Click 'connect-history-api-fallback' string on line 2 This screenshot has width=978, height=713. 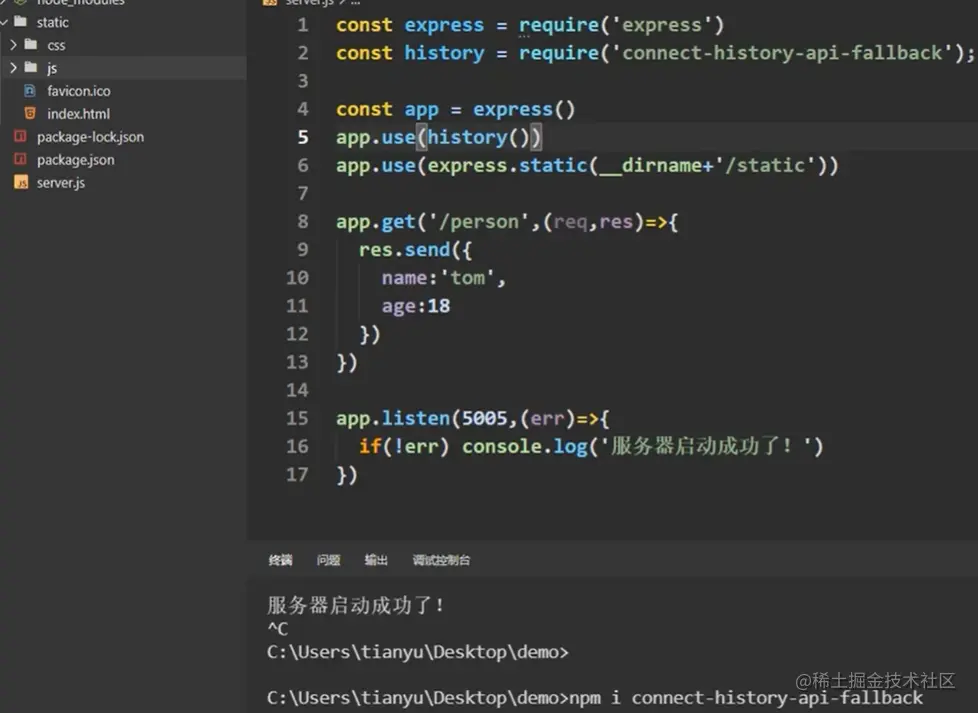[782, 53]
